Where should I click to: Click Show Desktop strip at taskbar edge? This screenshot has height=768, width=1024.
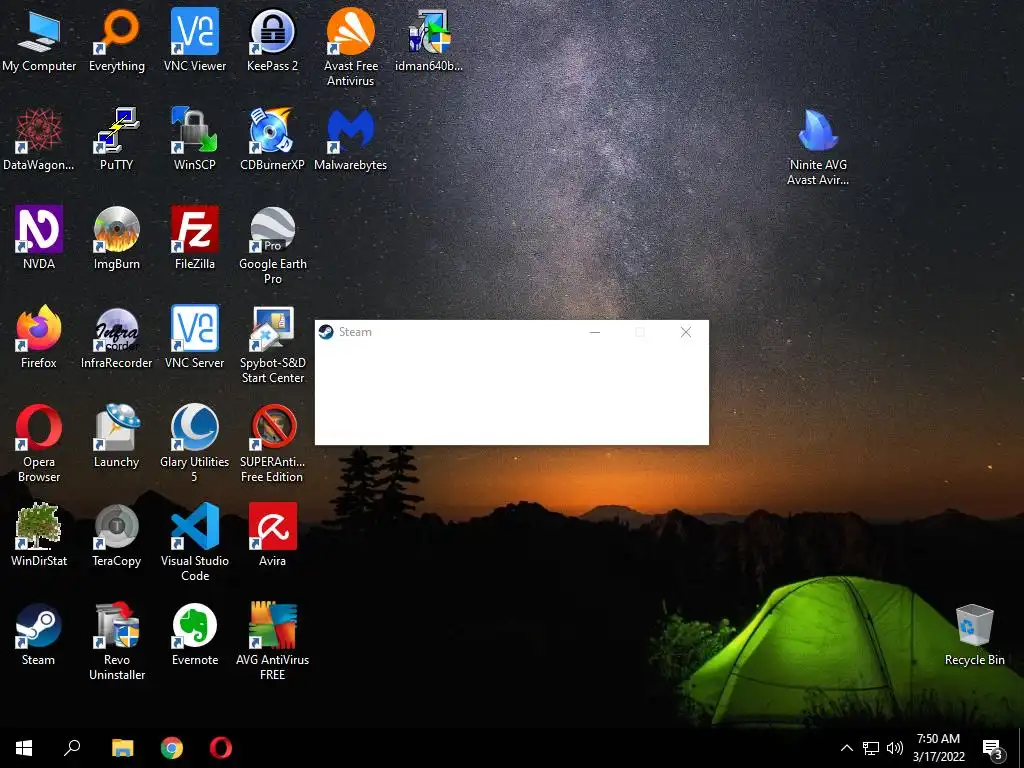click(x=1021, y=748)
